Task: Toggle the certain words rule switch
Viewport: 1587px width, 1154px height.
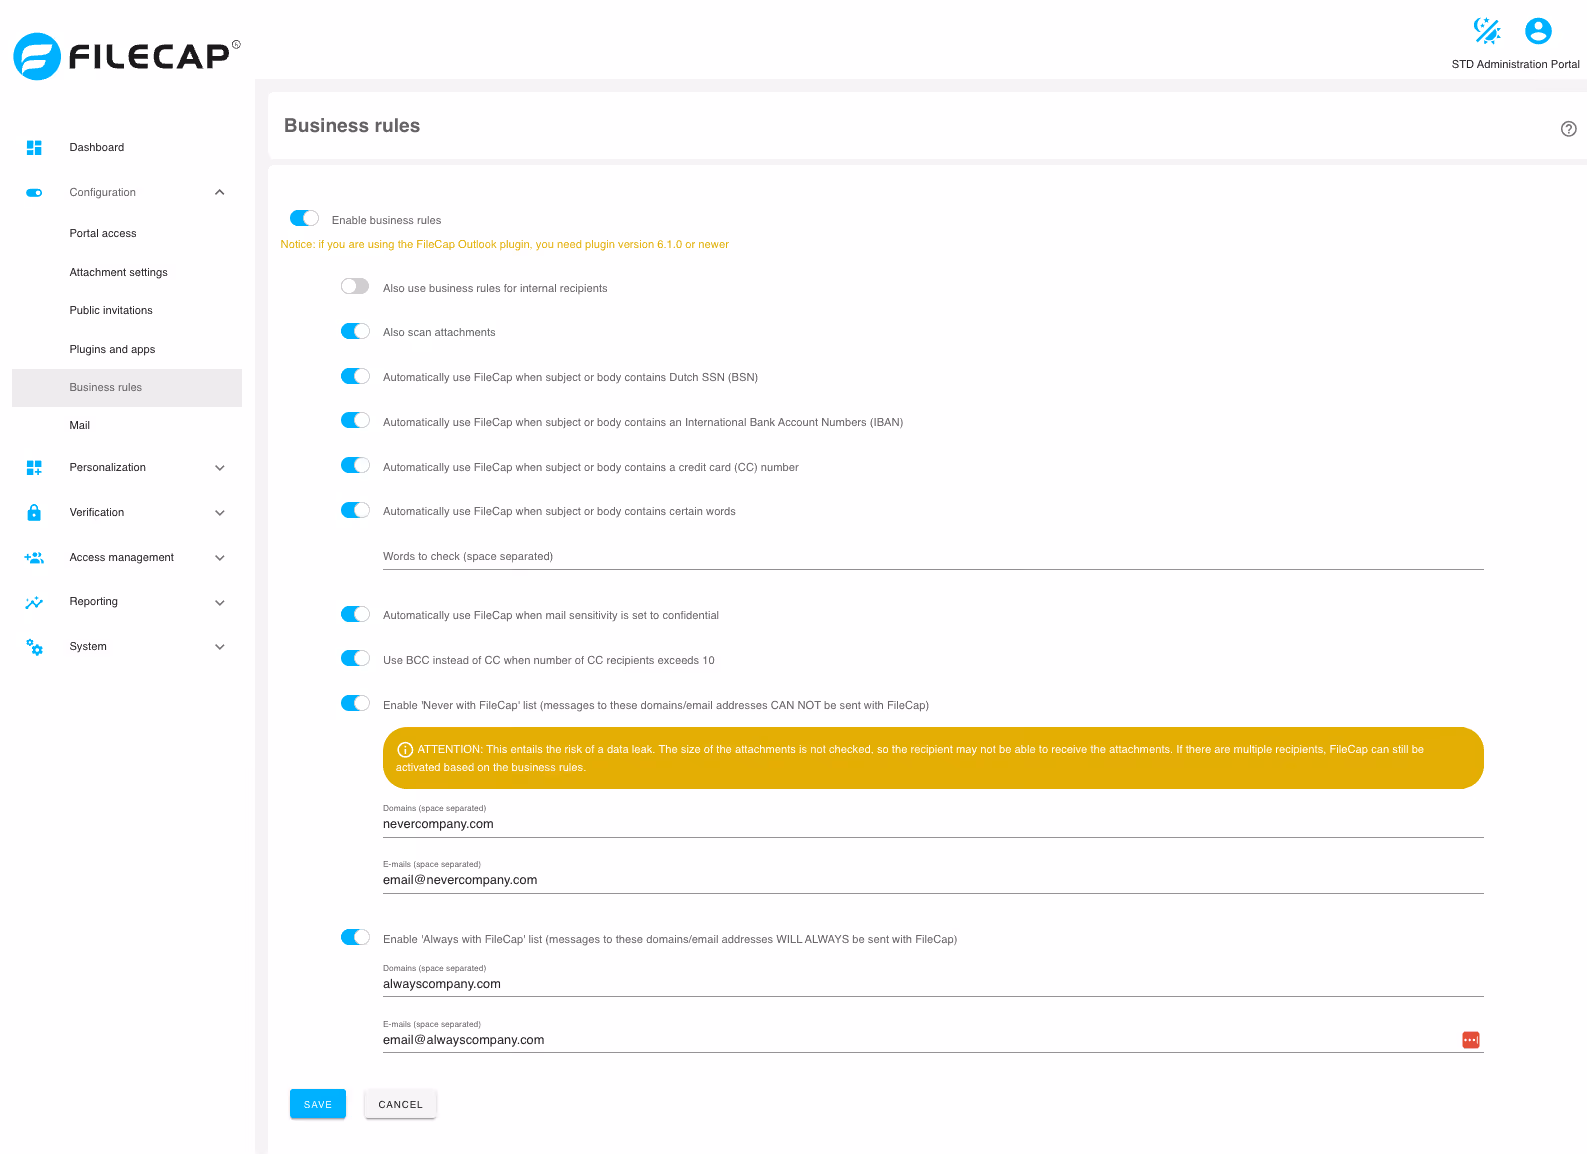Action: pyautogui.click(x=355, y=510)
